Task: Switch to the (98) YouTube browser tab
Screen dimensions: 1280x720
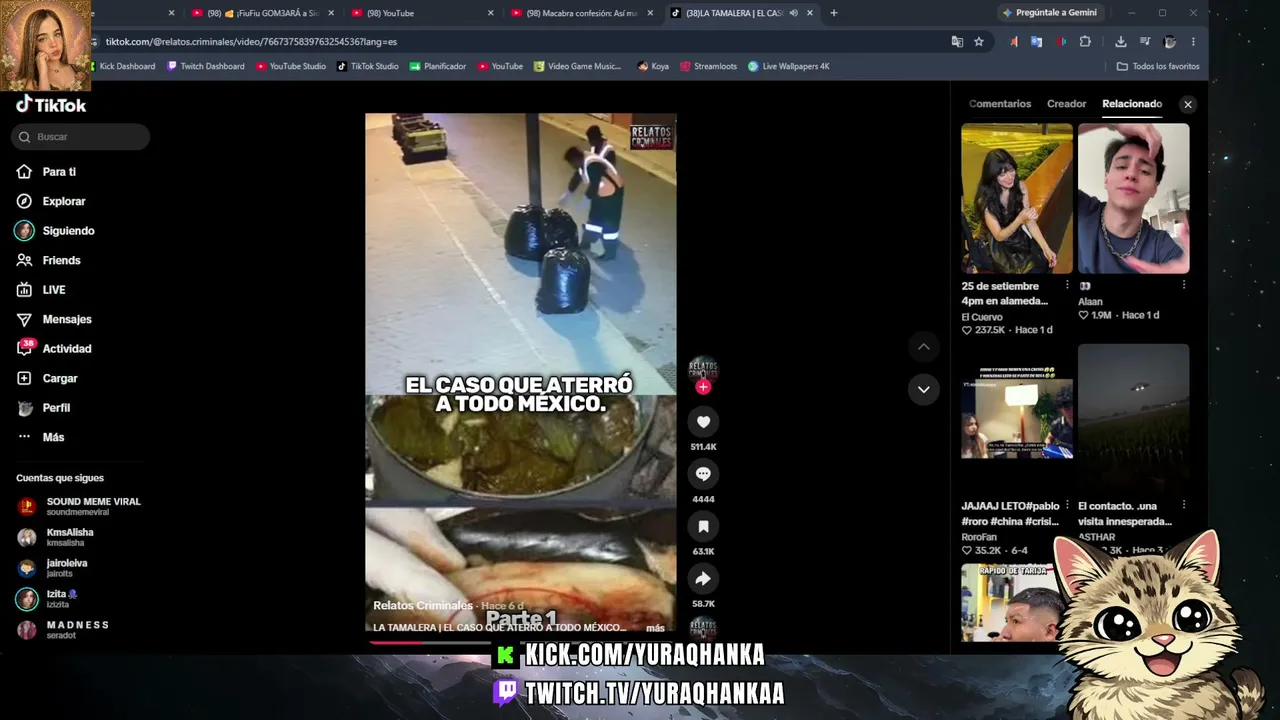Action: click(420, 13)
